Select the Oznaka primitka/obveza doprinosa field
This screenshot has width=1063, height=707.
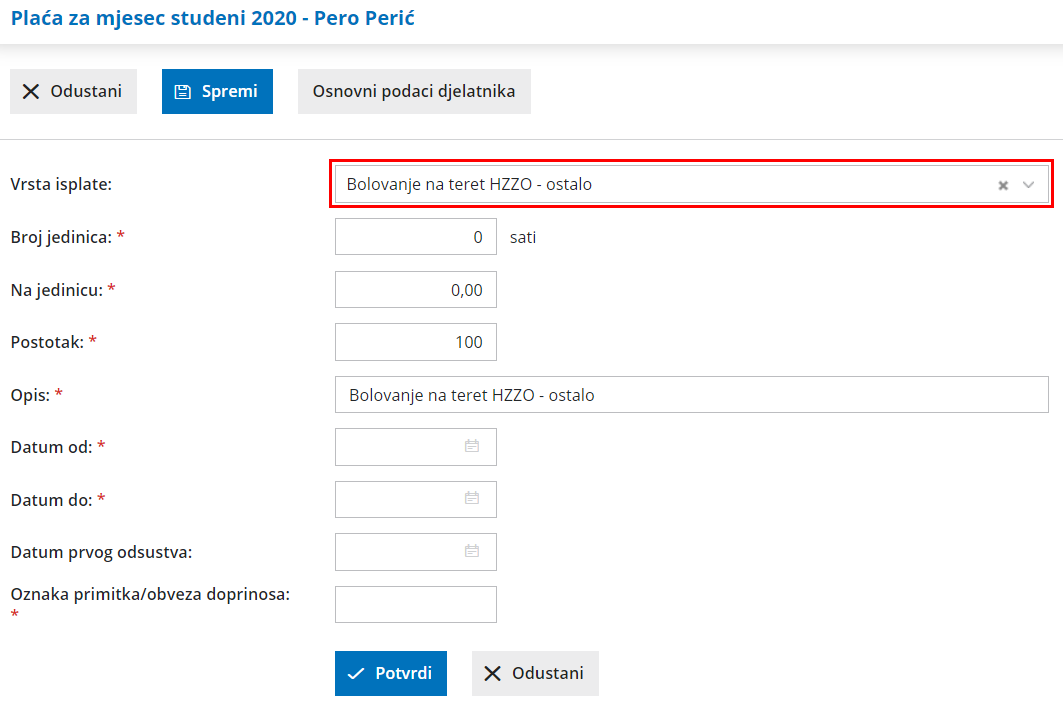point(415,604)
